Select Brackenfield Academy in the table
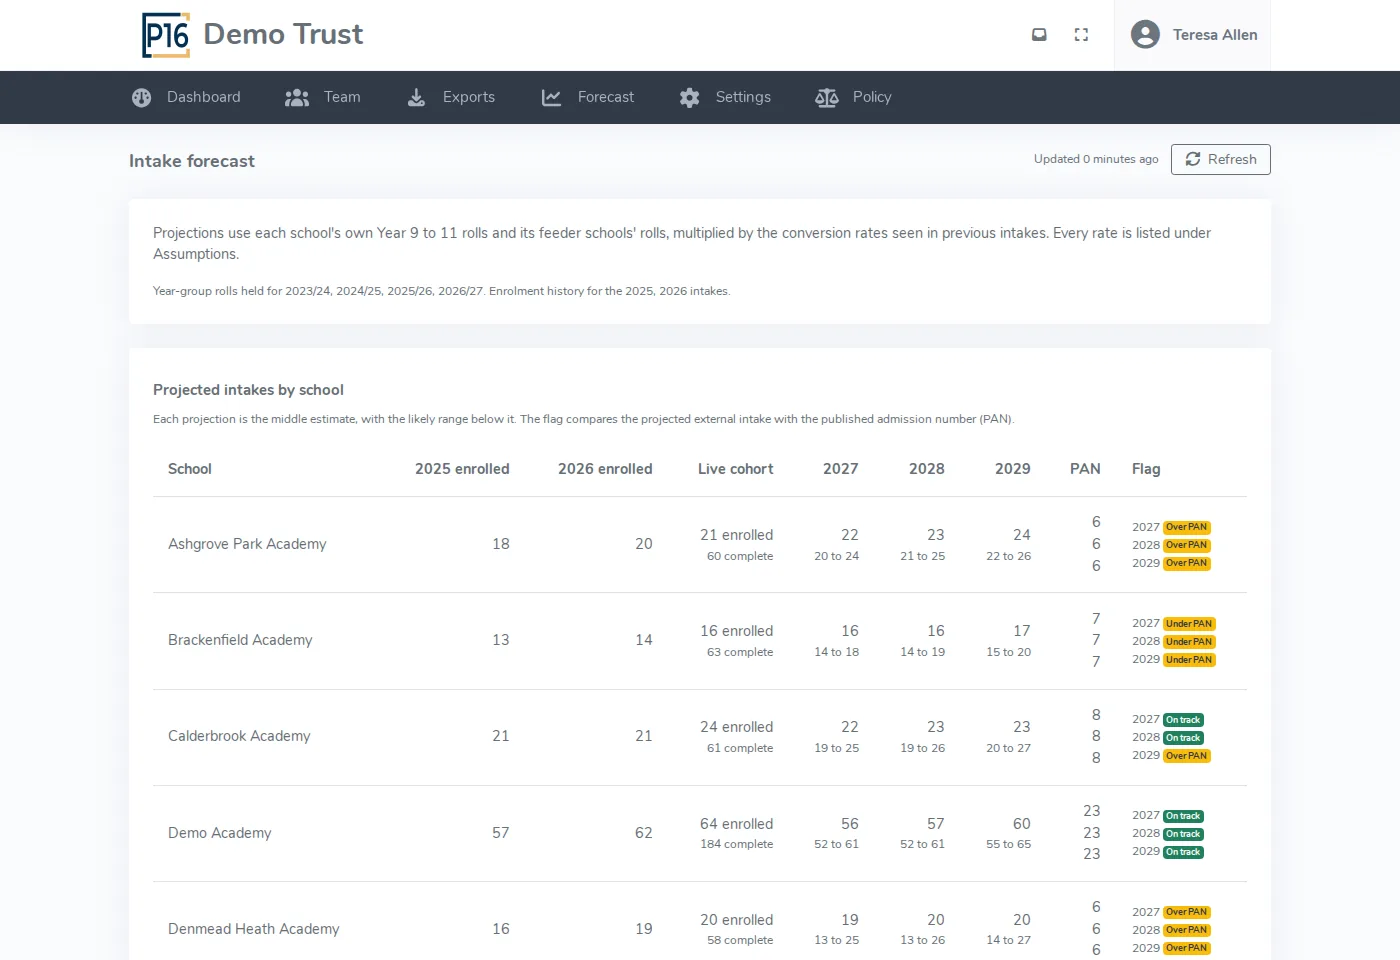1400x960 pixels. click(x=240, y=640)
